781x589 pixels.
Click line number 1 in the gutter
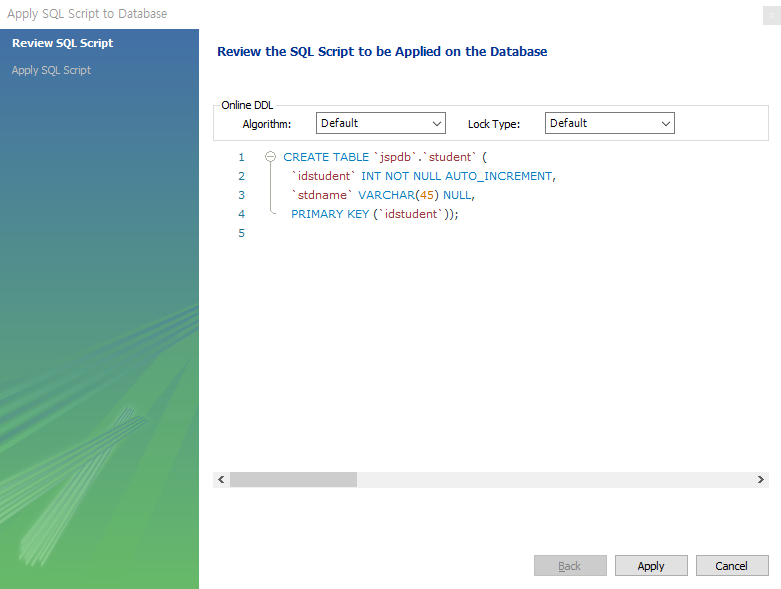(x=242, y=157)
